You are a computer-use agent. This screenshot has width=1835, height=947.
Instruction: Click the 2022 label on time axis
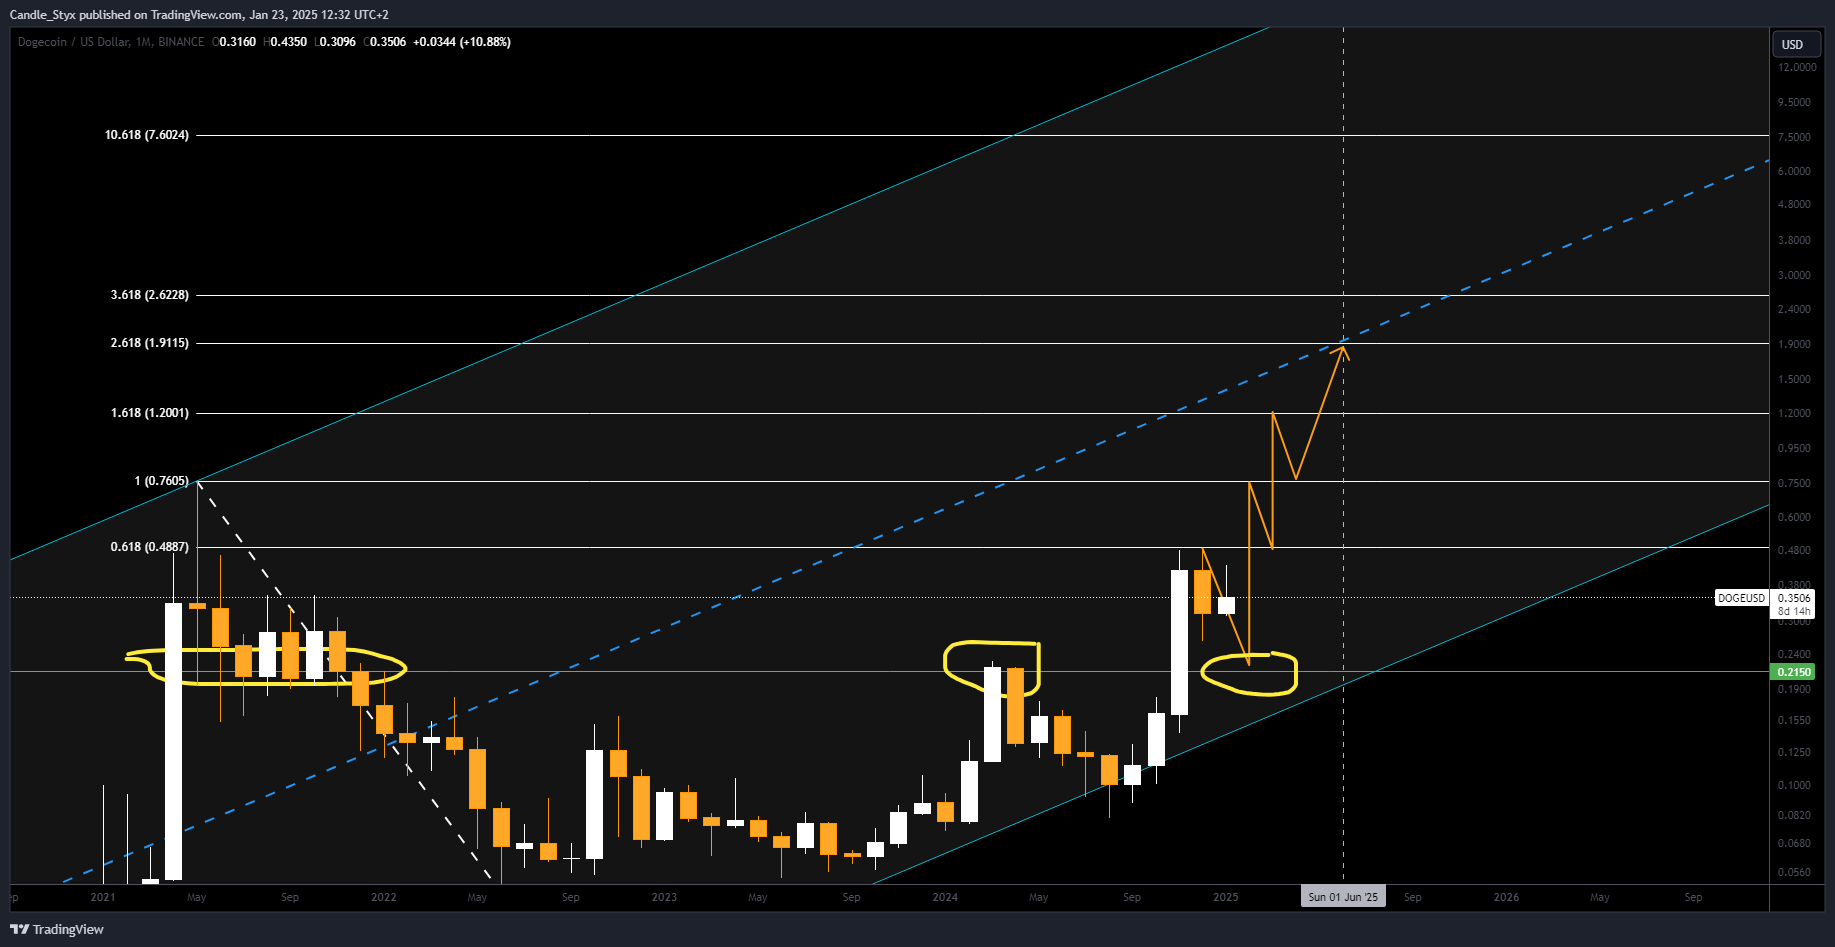pos(384,897)
